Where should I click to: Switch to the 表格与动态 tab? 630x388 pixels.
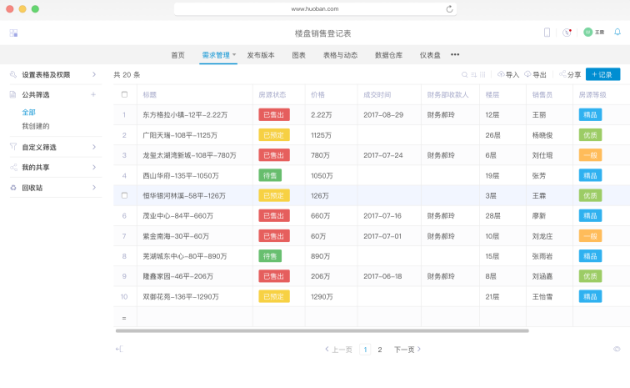(340, 55)
